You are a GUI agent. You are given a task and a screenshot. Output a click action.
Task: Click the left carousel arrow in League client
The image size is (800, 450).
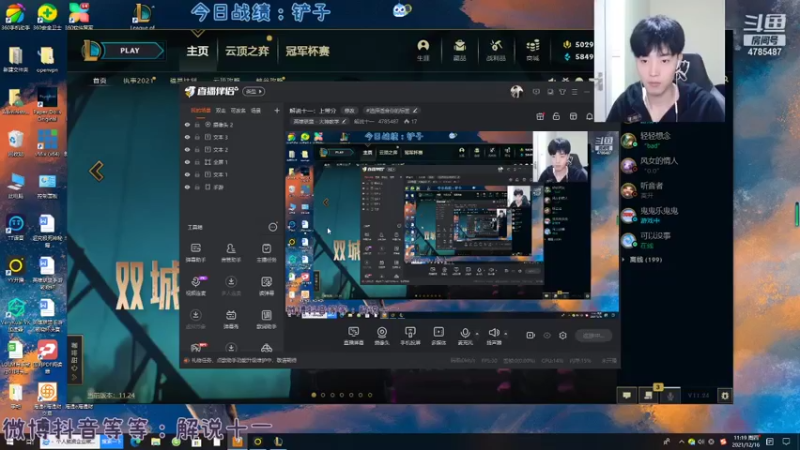[96, 171]
